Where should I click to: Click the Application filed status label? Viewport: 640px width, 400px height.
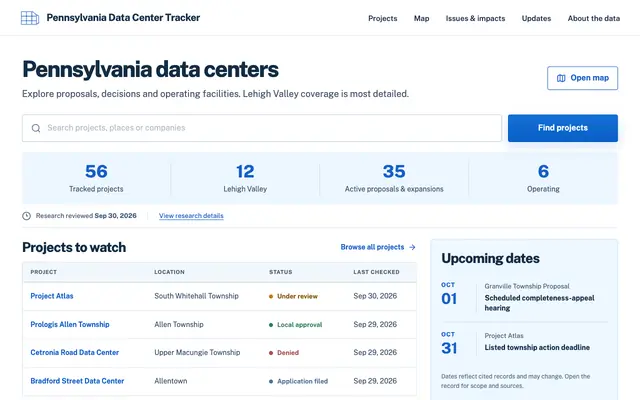pyautogui.click(x=302, y=381)
